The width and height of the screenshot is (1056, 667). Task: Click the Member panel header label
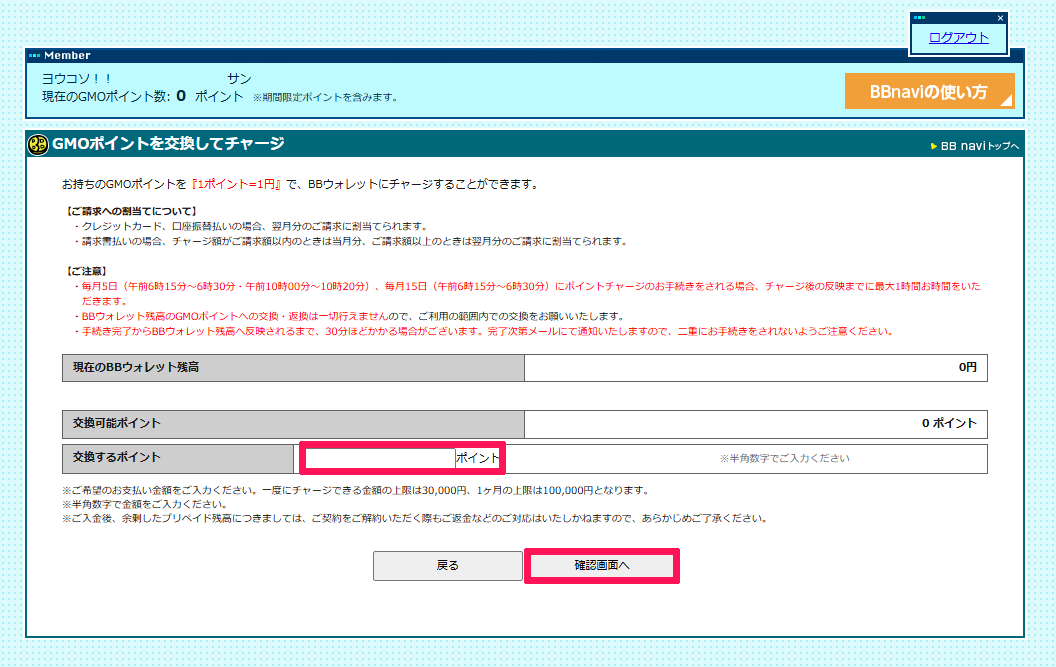pyautogui.click(x=67, y=55)
